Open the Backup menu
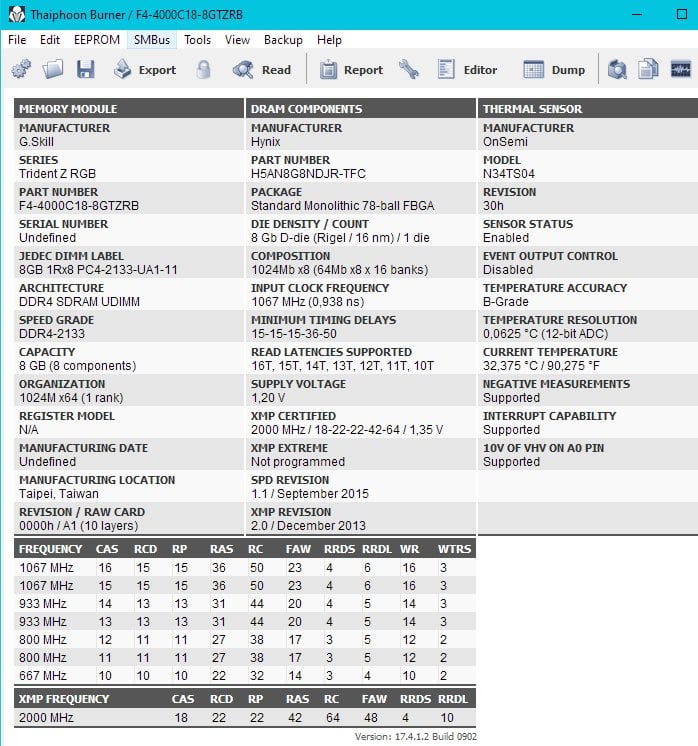The width and height of the screenshot is (698, 746). tap(283, 40)
